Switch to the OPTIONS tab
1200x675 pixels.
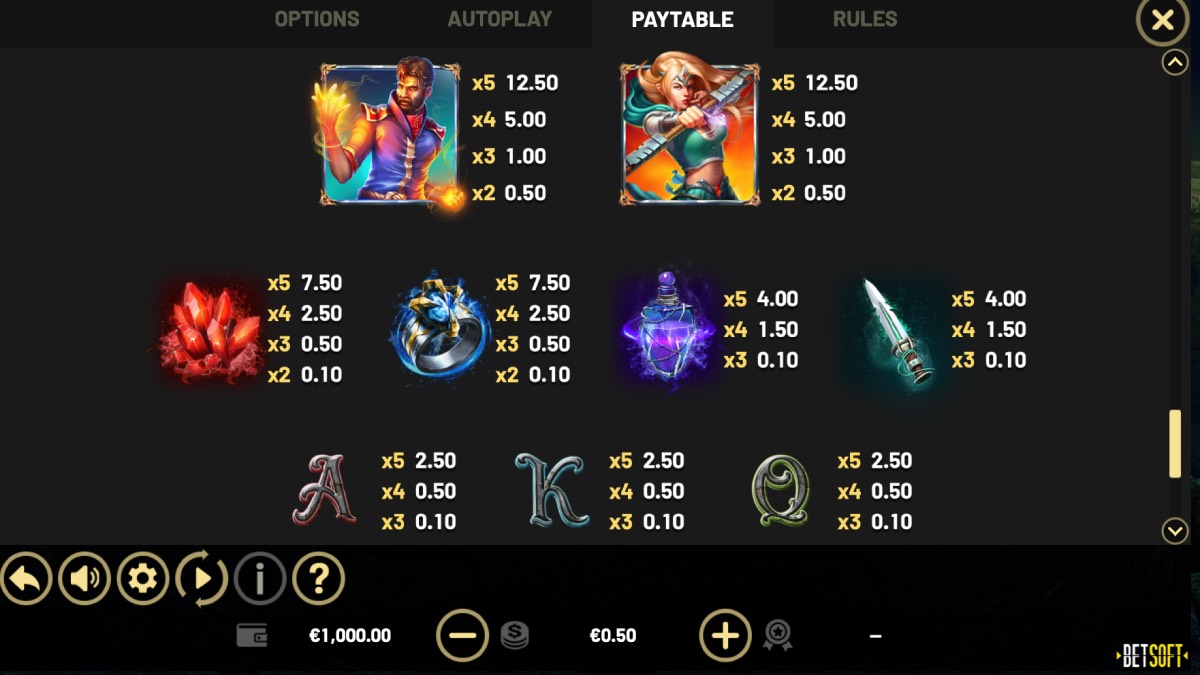click(317, 19)
